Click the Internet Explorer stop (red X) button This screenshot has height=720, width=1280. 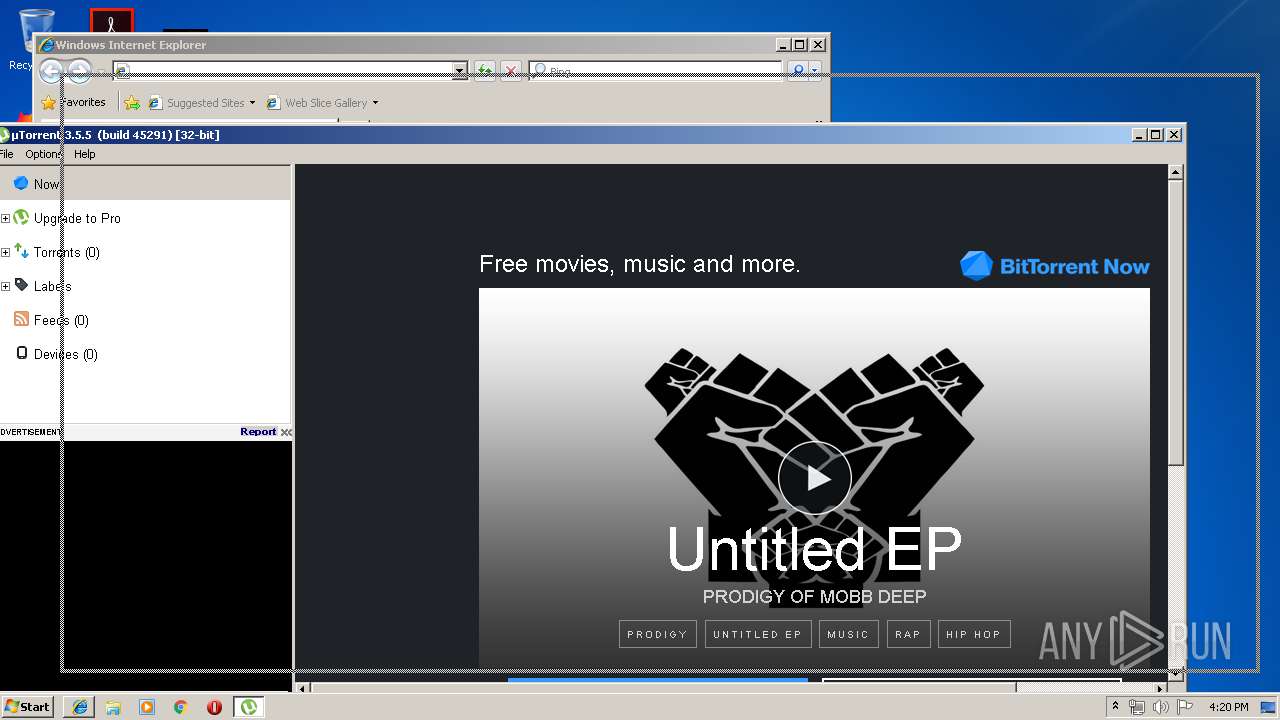tap(510, 71)
